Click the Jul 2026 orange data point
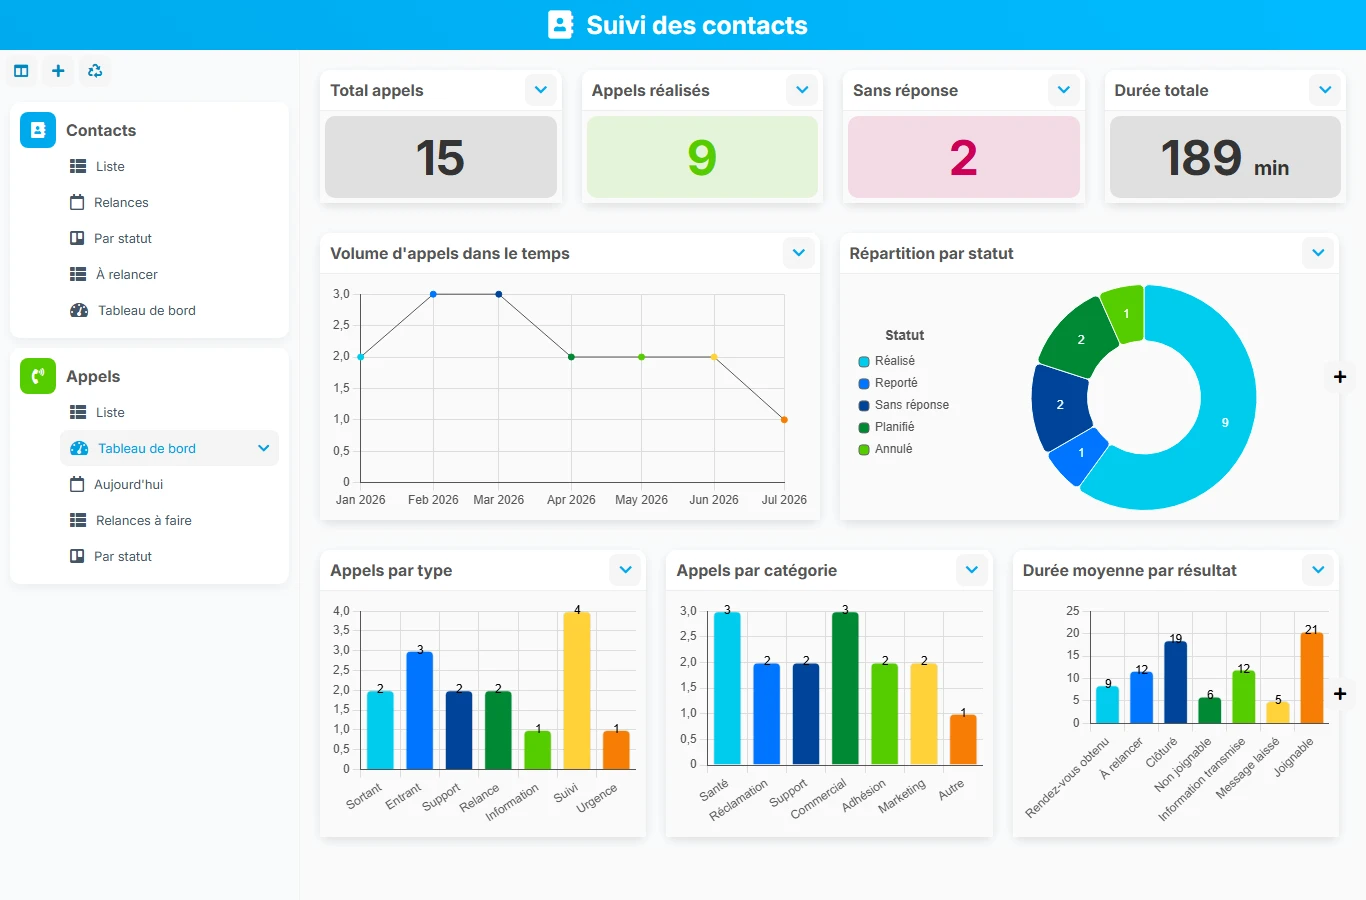The width and height of the screenshot is (1366, 900). pos(784,420)
